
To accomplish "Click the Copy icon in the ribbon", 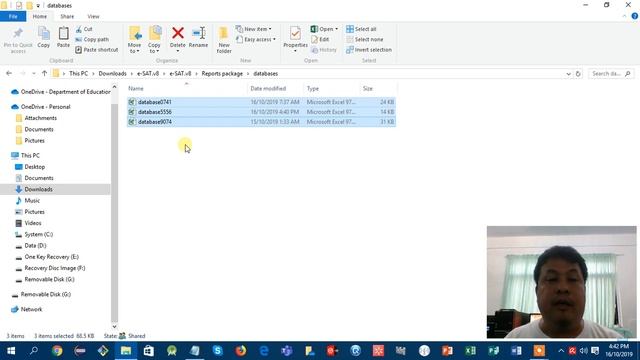I will 44,38.
